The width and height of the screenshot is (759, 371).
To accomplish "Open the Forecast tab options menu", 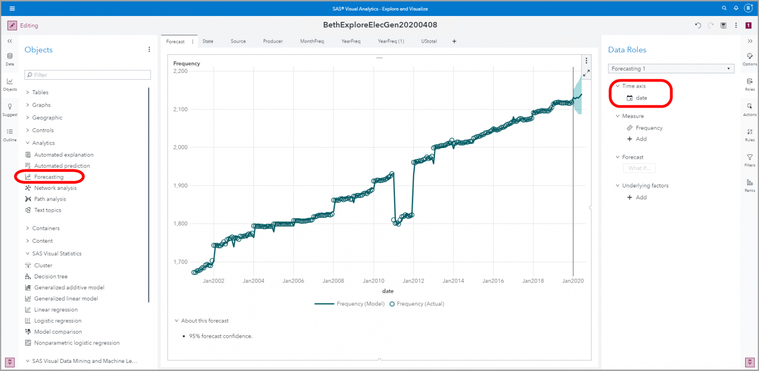I will (x=193, y=42).
